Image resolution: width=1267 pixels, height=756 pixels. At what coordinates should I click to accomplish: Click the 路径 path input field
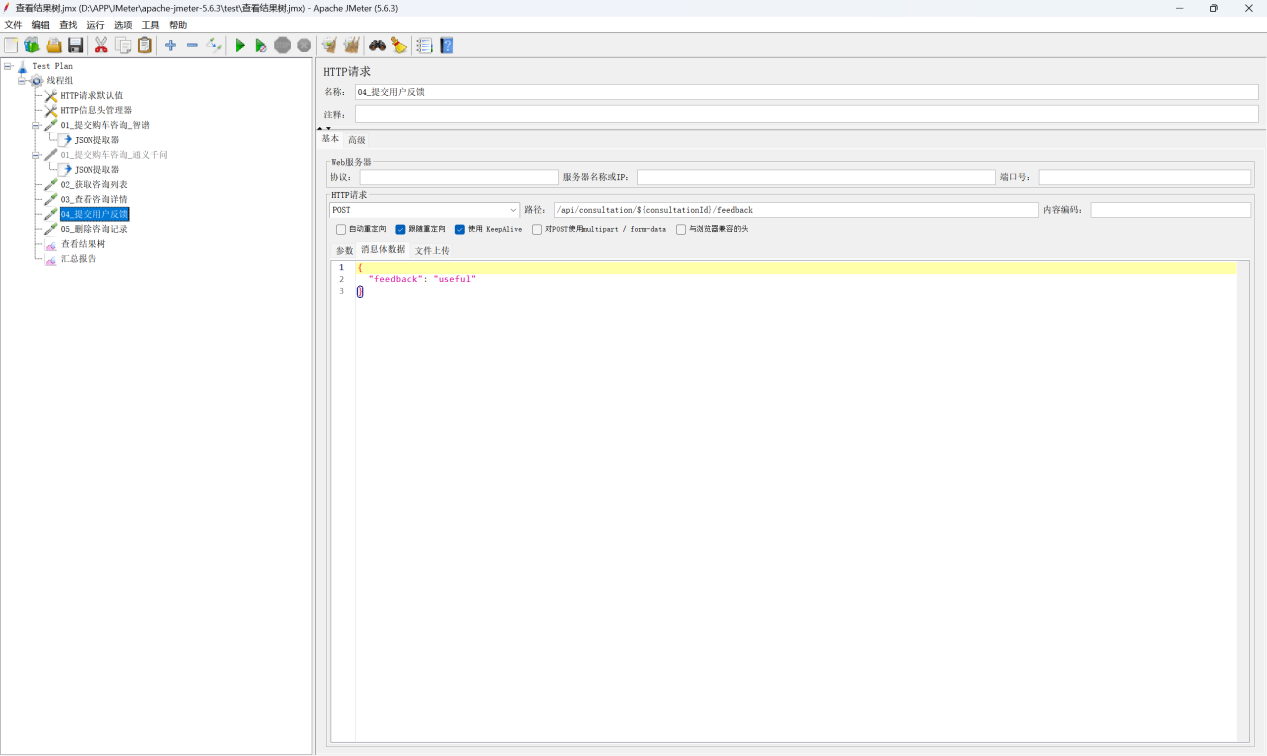pos(796,210)
